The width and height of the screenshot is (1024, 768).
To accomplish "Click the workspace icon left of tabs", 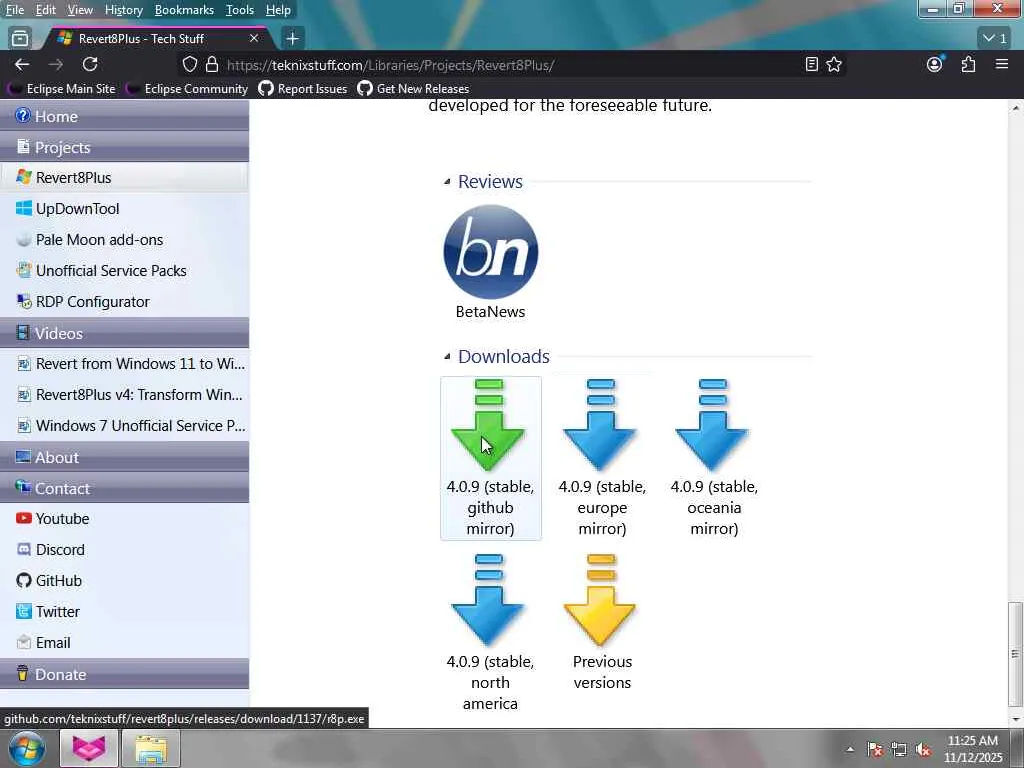I will point(20,39).
